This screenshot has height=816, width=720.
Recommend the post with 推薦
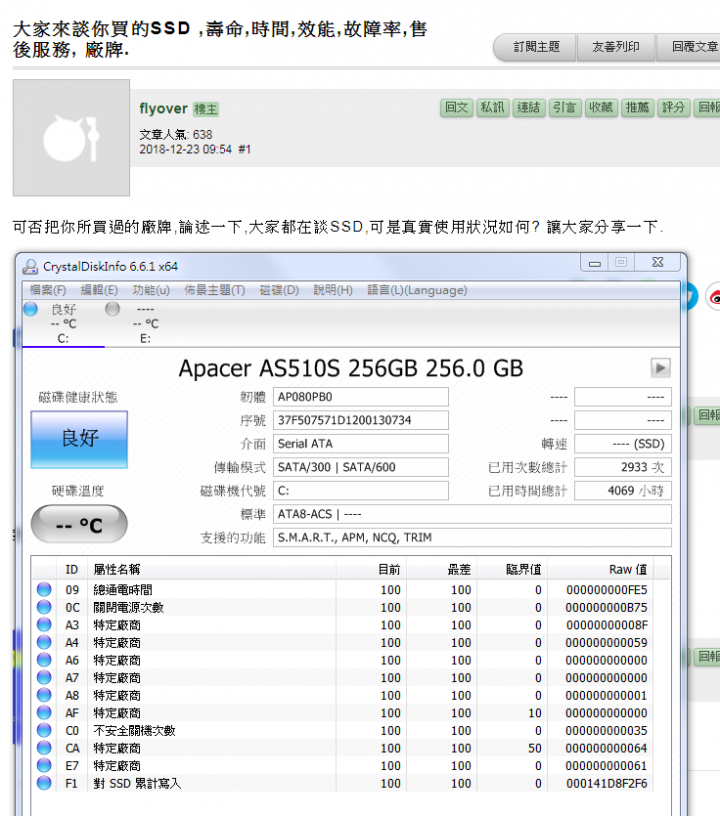coord(637,108)
